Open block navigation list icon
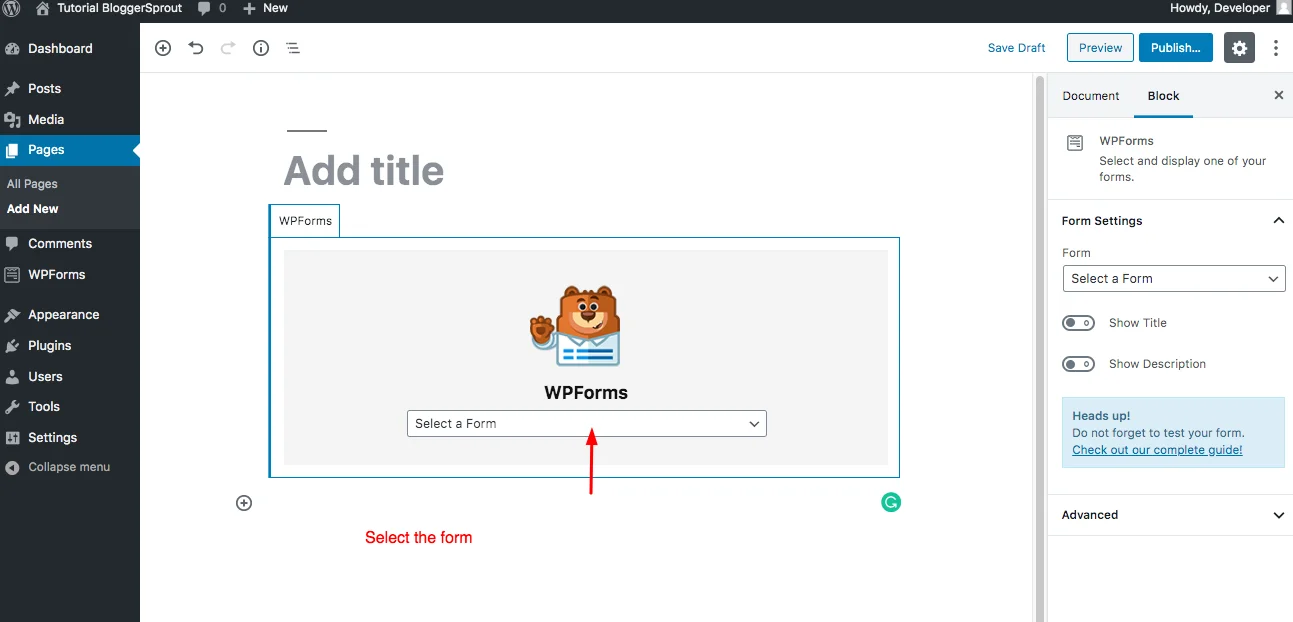The image size is (1293, 622). click(x=293, y=48)
